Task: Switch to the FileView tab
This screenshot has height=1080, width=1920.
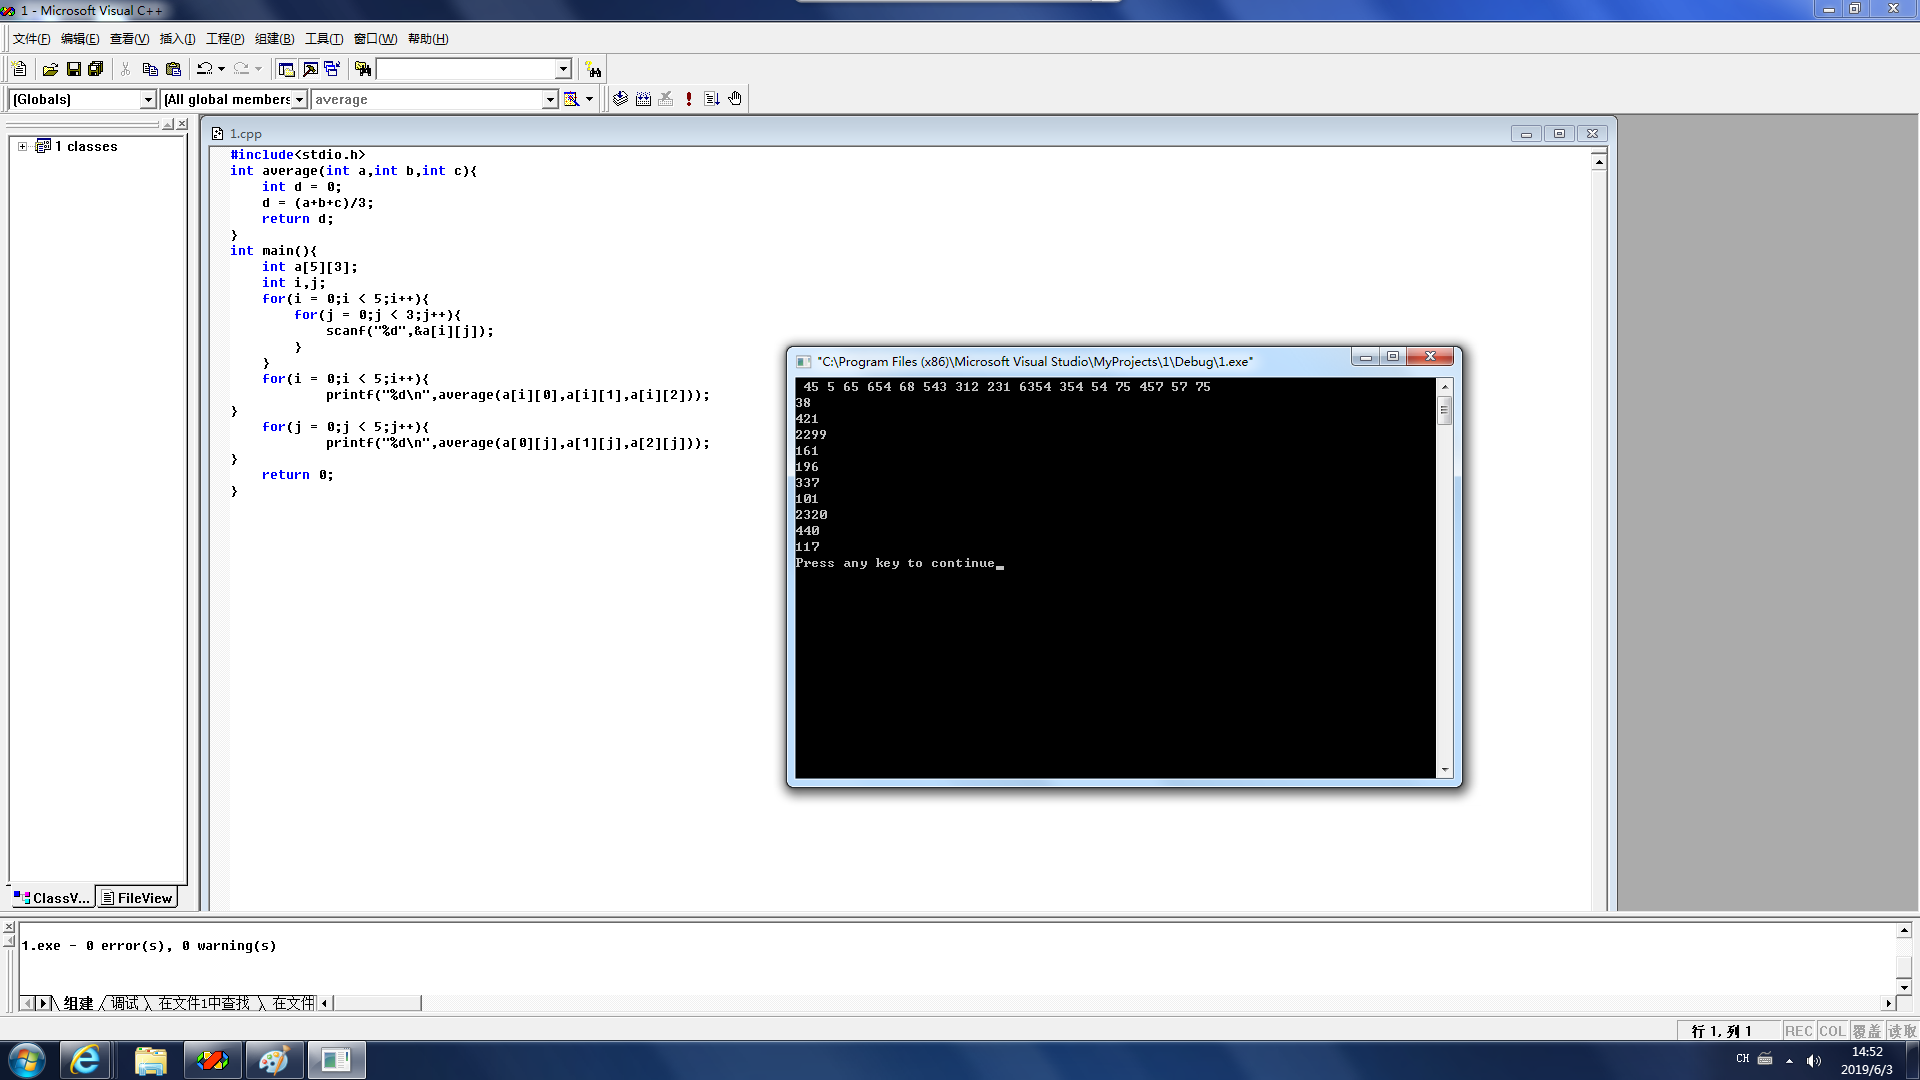Action: 137,898
